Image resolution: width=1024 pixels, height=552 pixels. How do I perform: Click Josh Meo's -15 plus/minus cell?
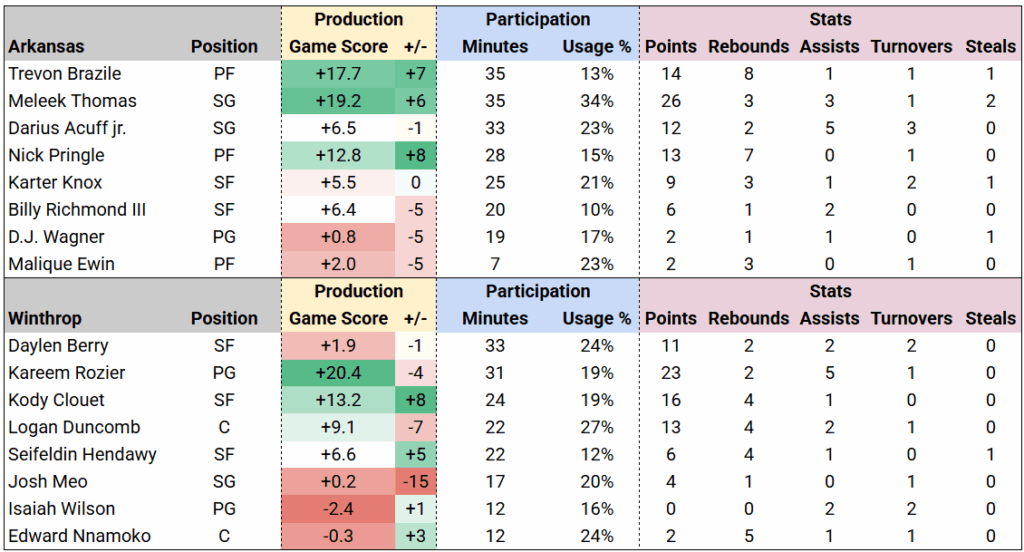coord(416,482)
